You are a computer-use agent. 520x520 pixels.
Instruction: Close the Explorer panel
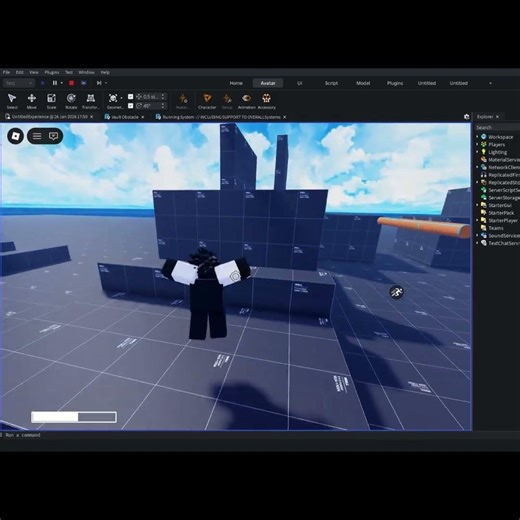(x=497, y=117)
